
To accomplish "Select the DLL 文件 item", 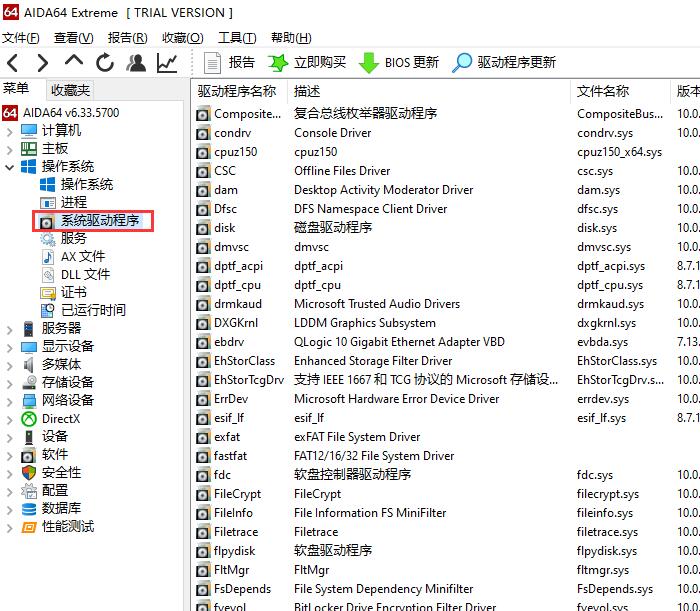I will point(85,274).
